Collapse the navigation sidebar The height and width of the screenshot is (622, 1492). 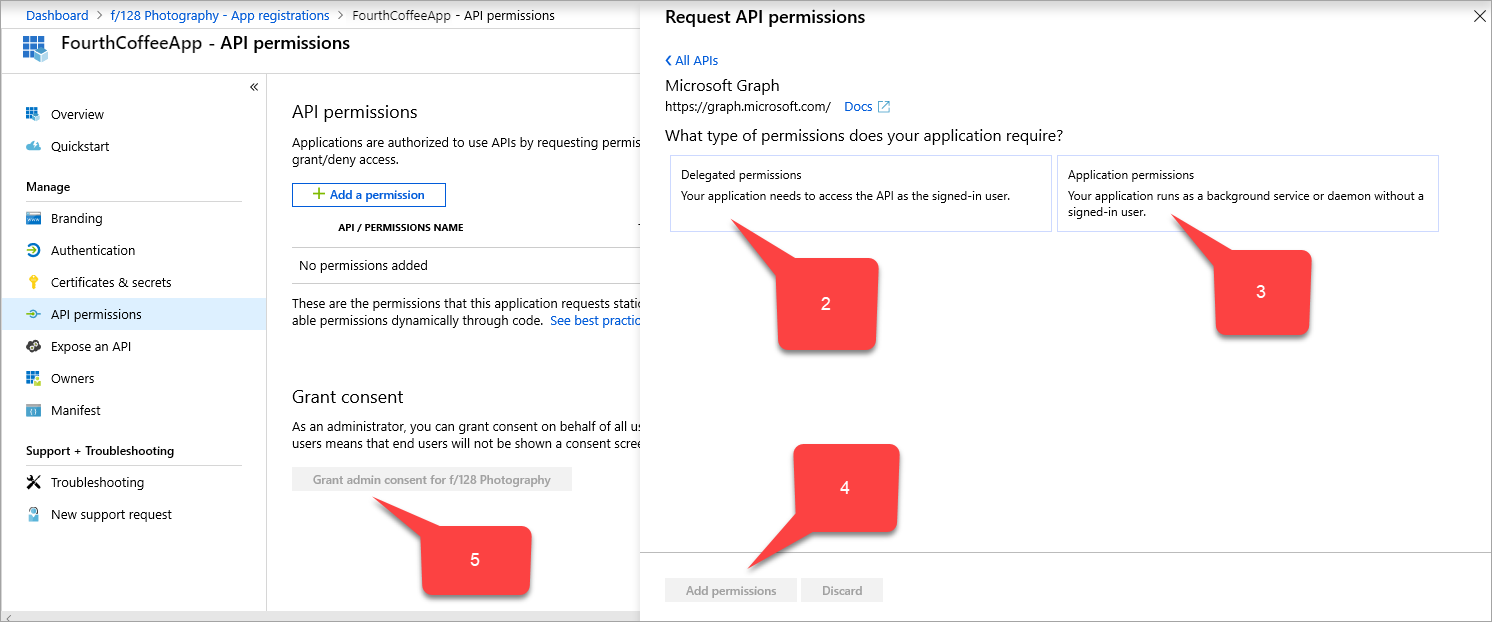pyautogui.click(x=254, y=87)
